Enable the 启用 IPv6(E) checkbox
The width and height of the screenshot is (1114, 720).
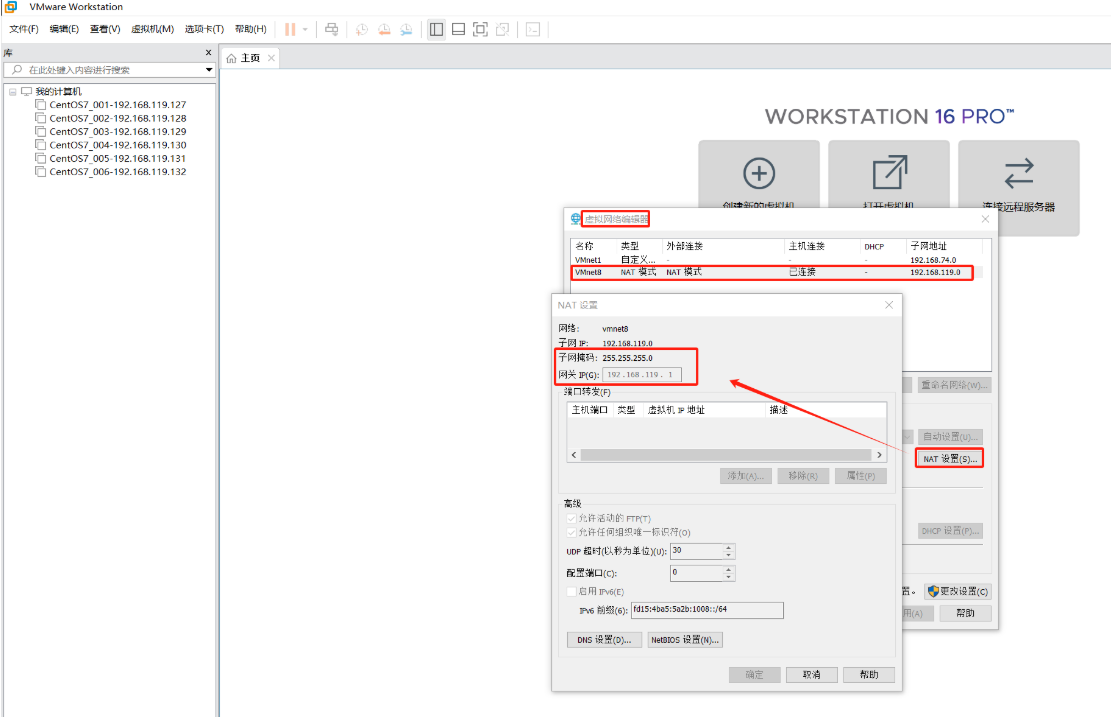pos(571,591)
